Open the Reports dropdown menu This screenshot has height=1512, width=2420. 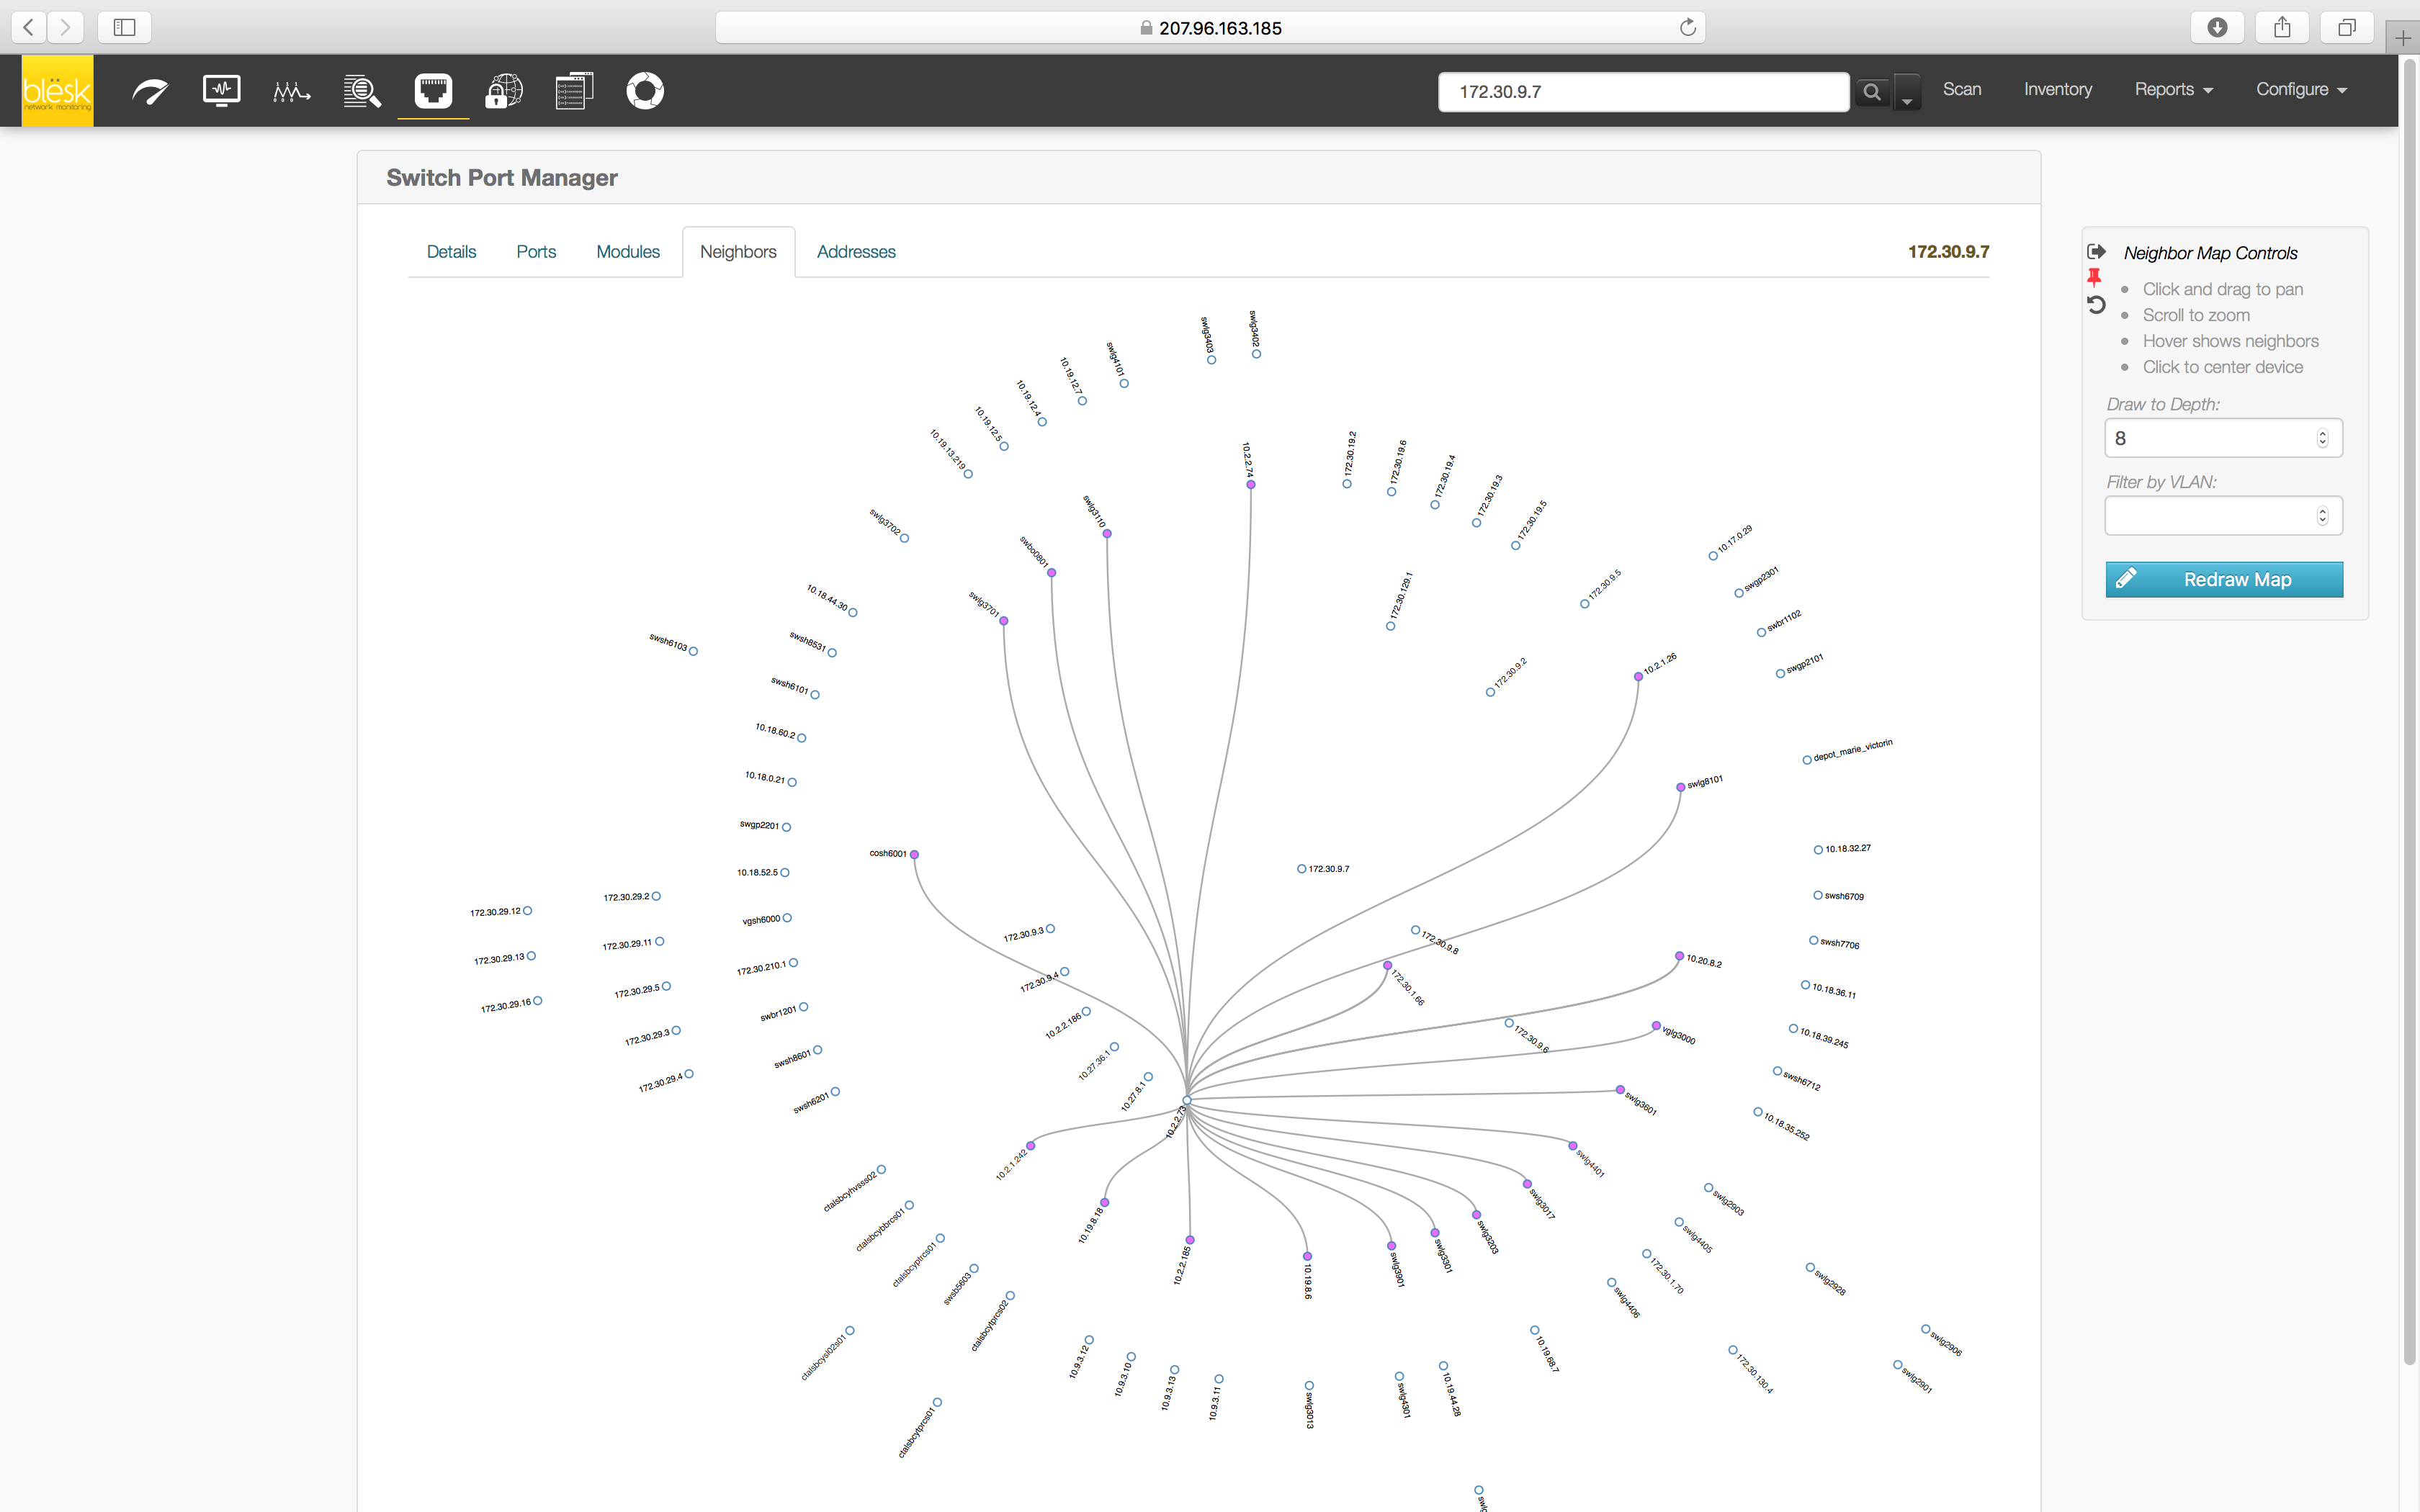[2173, 89]
